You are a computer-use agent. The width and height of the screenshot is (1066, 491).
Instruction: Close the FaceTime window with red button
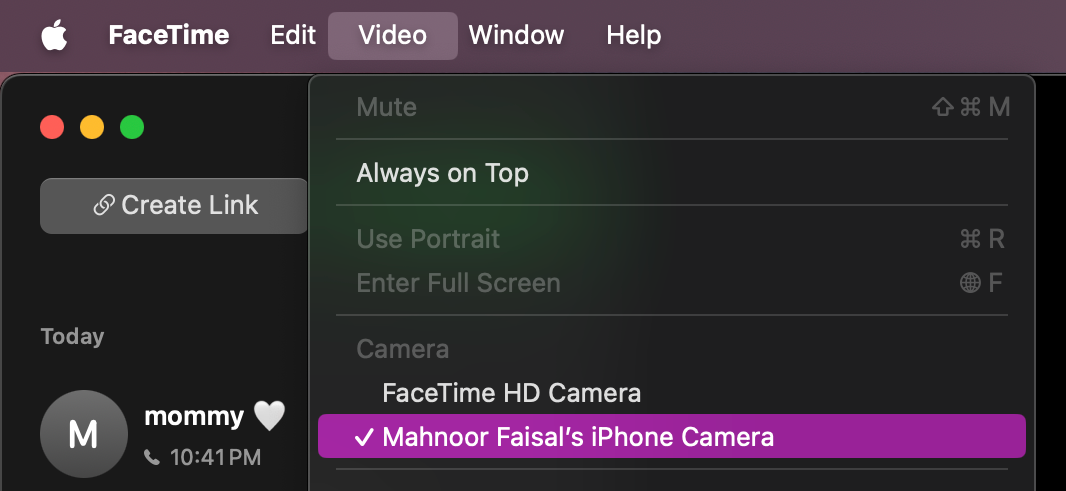click(x=52, y=127)
